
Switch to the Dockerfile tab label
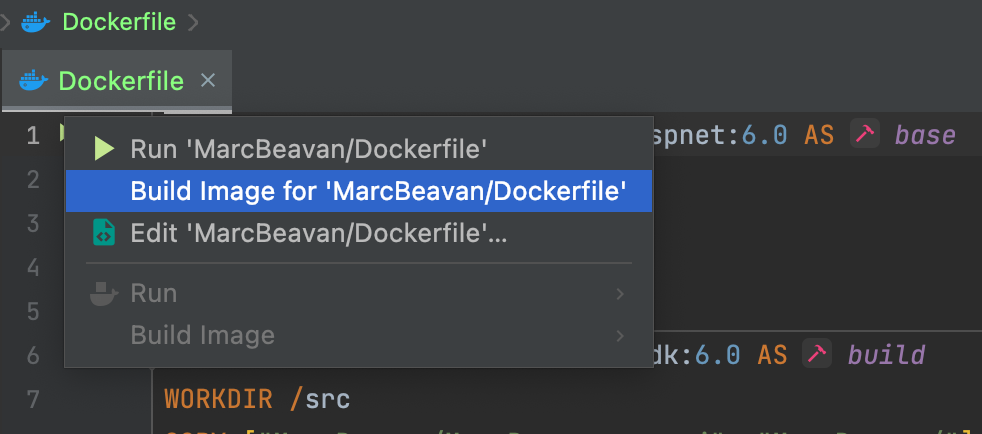click(x=121, y=81)
